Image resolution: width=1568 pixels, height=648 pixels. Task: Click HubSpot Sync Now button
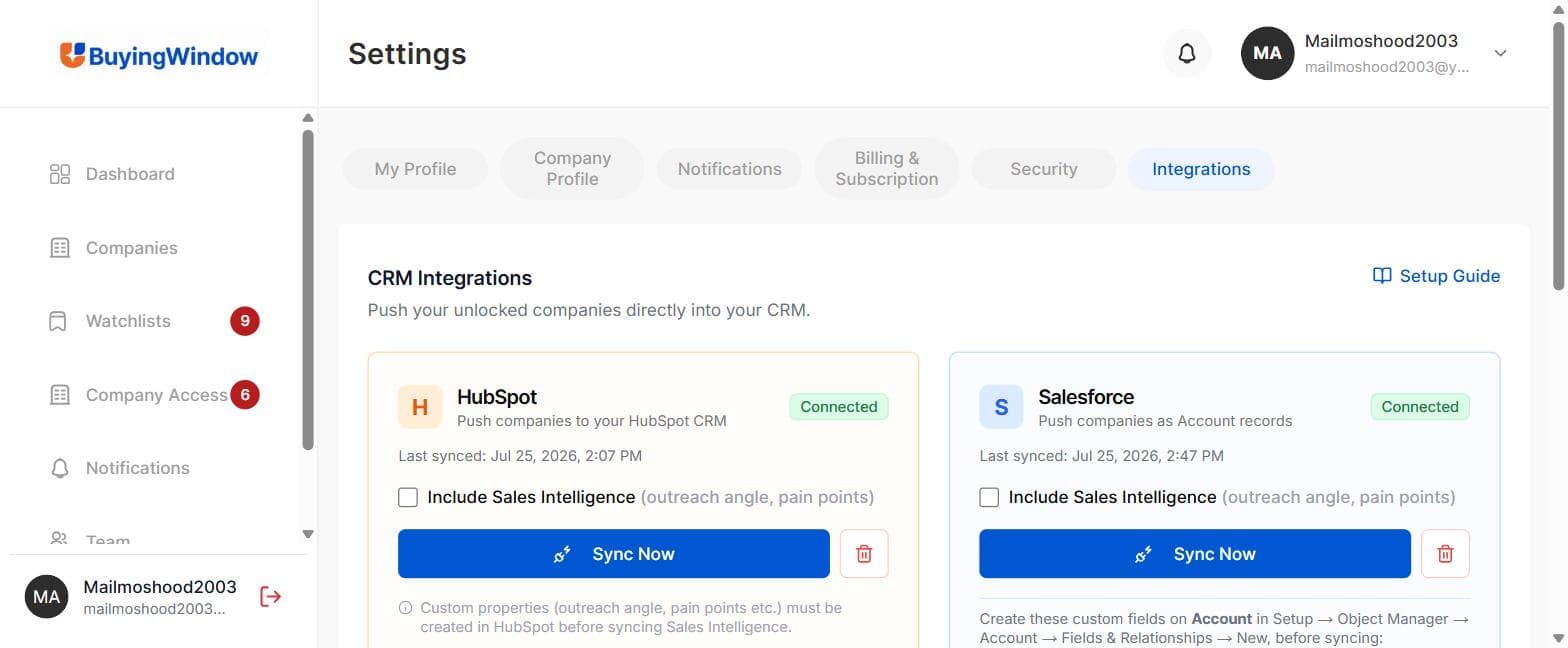click(614, 554)
